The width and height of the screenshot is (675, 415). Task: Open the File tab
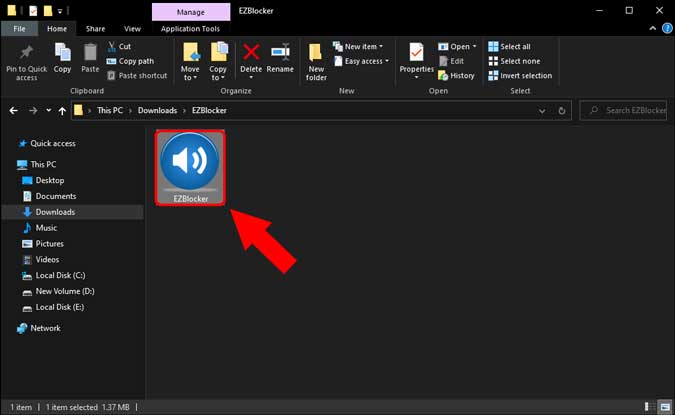[19, 29]
